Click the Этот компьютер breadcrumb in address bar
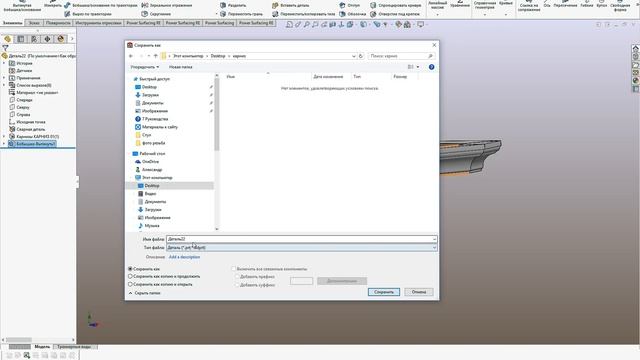640x360 pixels. 188,56
